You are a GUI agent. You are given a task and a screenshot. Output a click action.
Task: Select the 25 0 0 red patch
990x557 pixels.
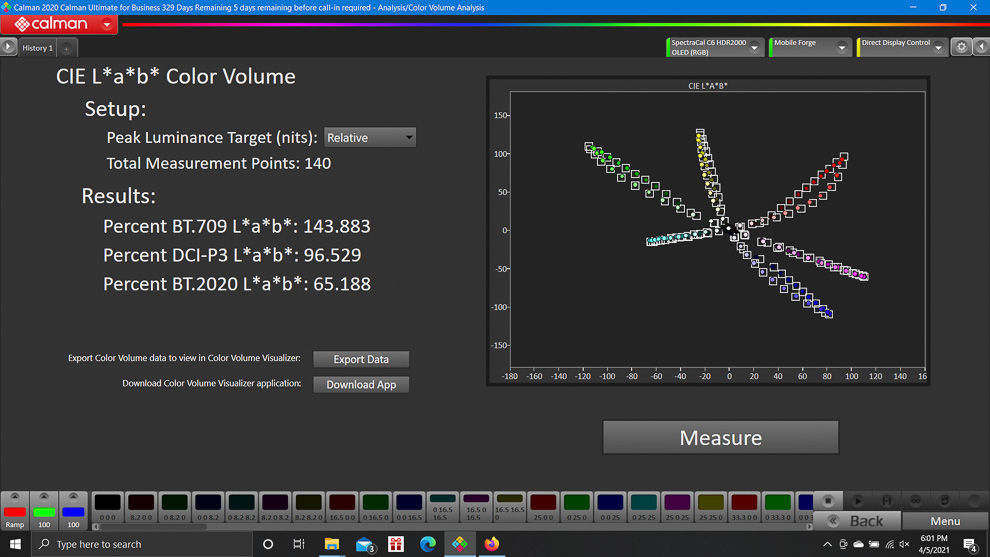tap(543, 506)
